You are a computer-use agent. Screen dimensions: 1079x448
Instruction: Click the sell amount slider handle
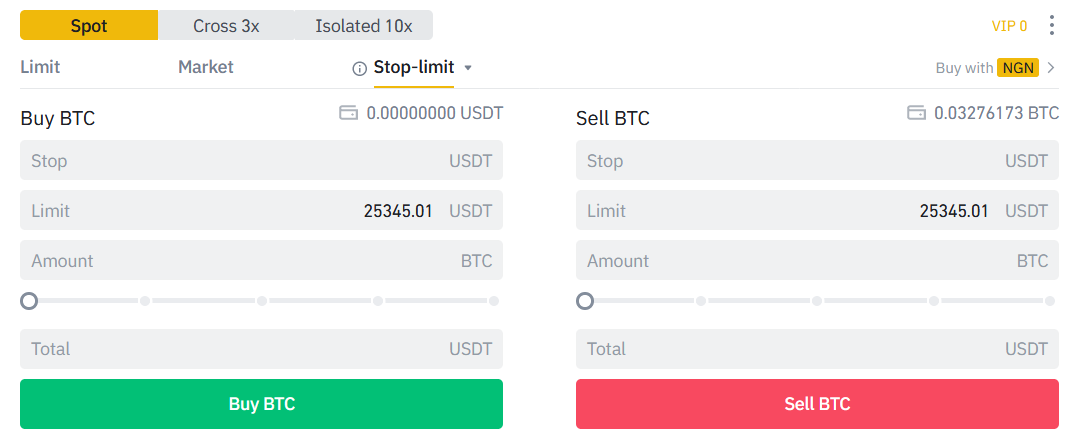coord(585,300)
